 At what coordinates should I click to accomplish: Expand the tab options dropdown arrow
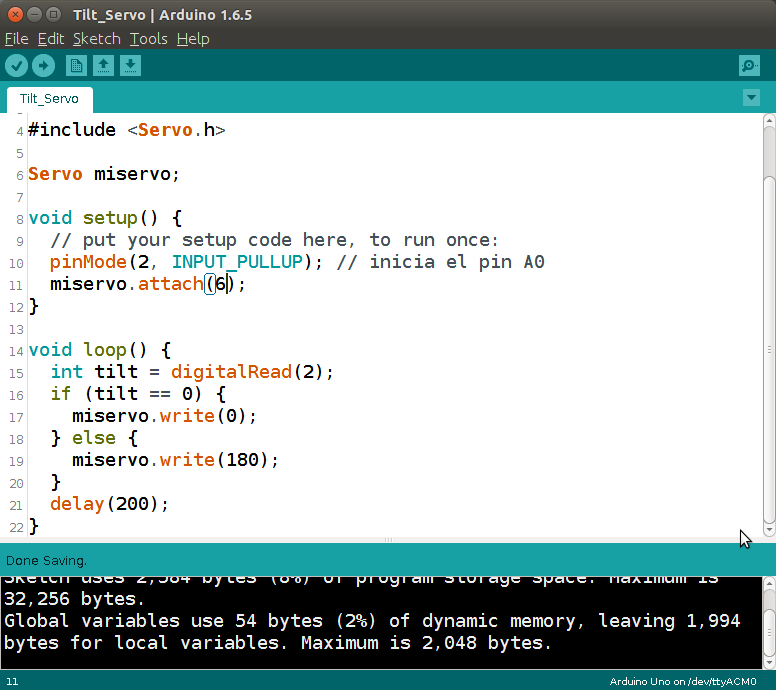(751, 98)
